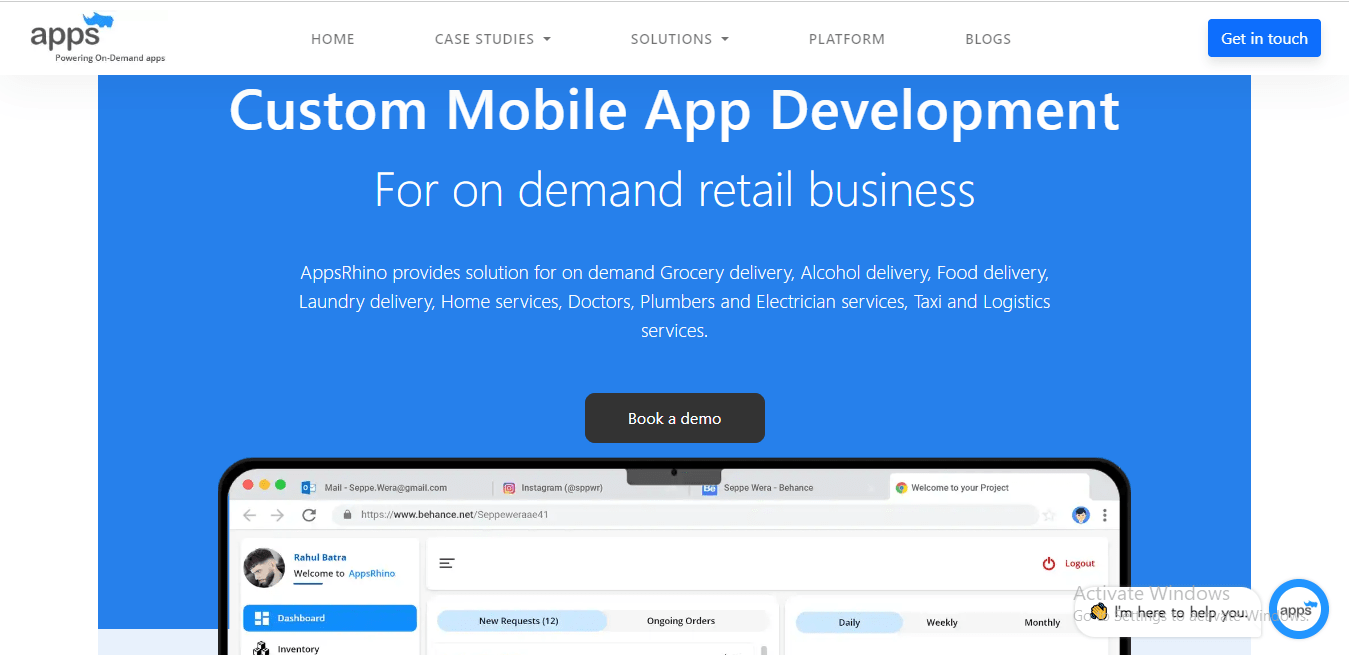
Task: Expand the CASE STUDIES dropdown
Action: tap(492, 39)
